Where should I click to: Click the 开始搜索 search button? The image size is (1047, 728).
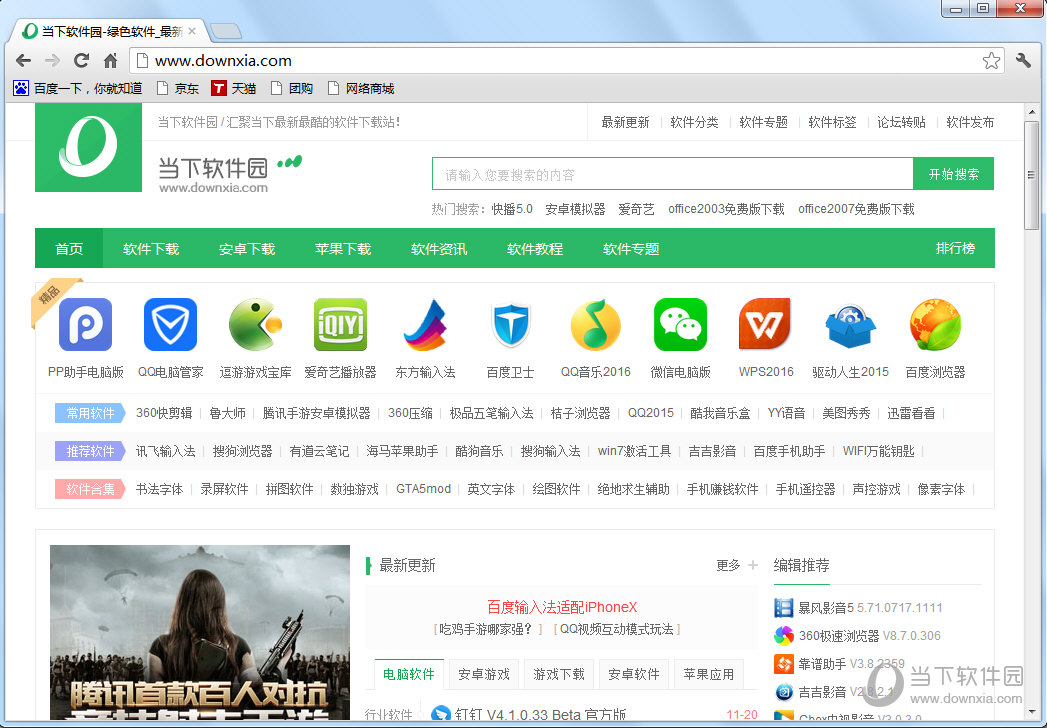954,174
